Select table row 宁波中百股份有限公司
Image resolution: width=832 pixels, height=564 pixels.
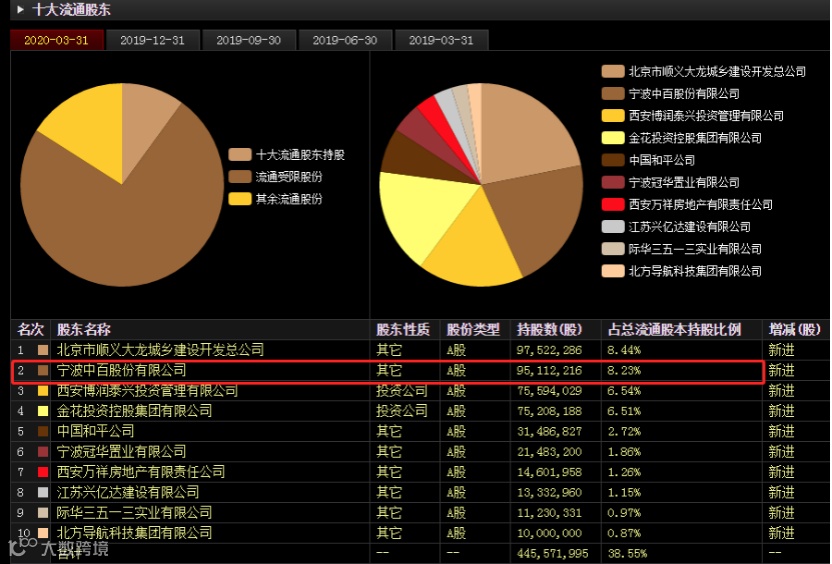419,370
